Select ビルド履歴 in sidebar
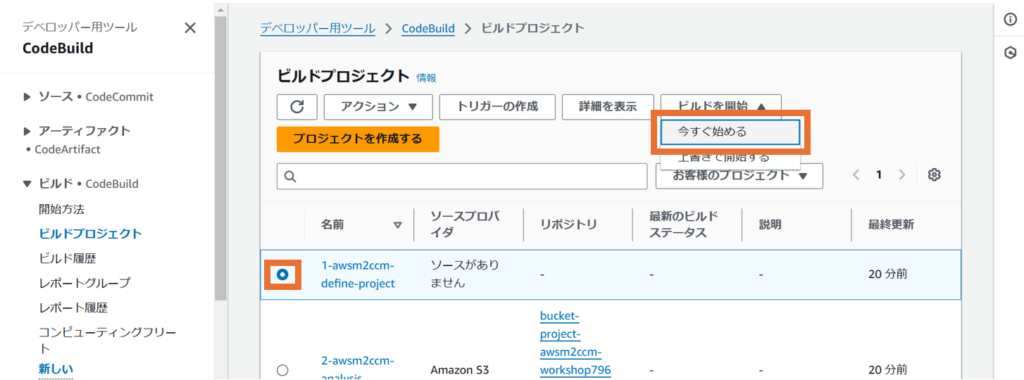The height and width of the screenshot is (380, 1024). (x=67, y=259)
